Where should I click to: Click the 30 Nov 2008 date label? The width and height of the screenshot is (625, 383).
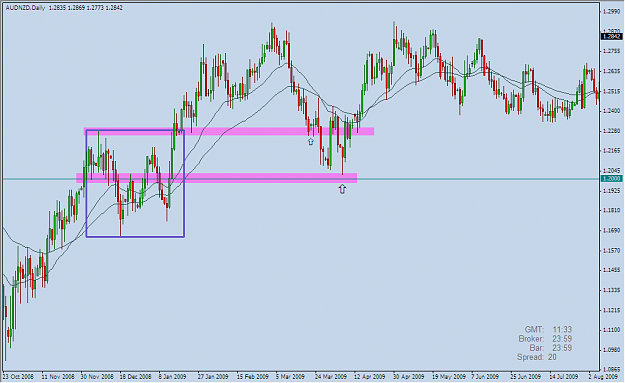[97, 377]
